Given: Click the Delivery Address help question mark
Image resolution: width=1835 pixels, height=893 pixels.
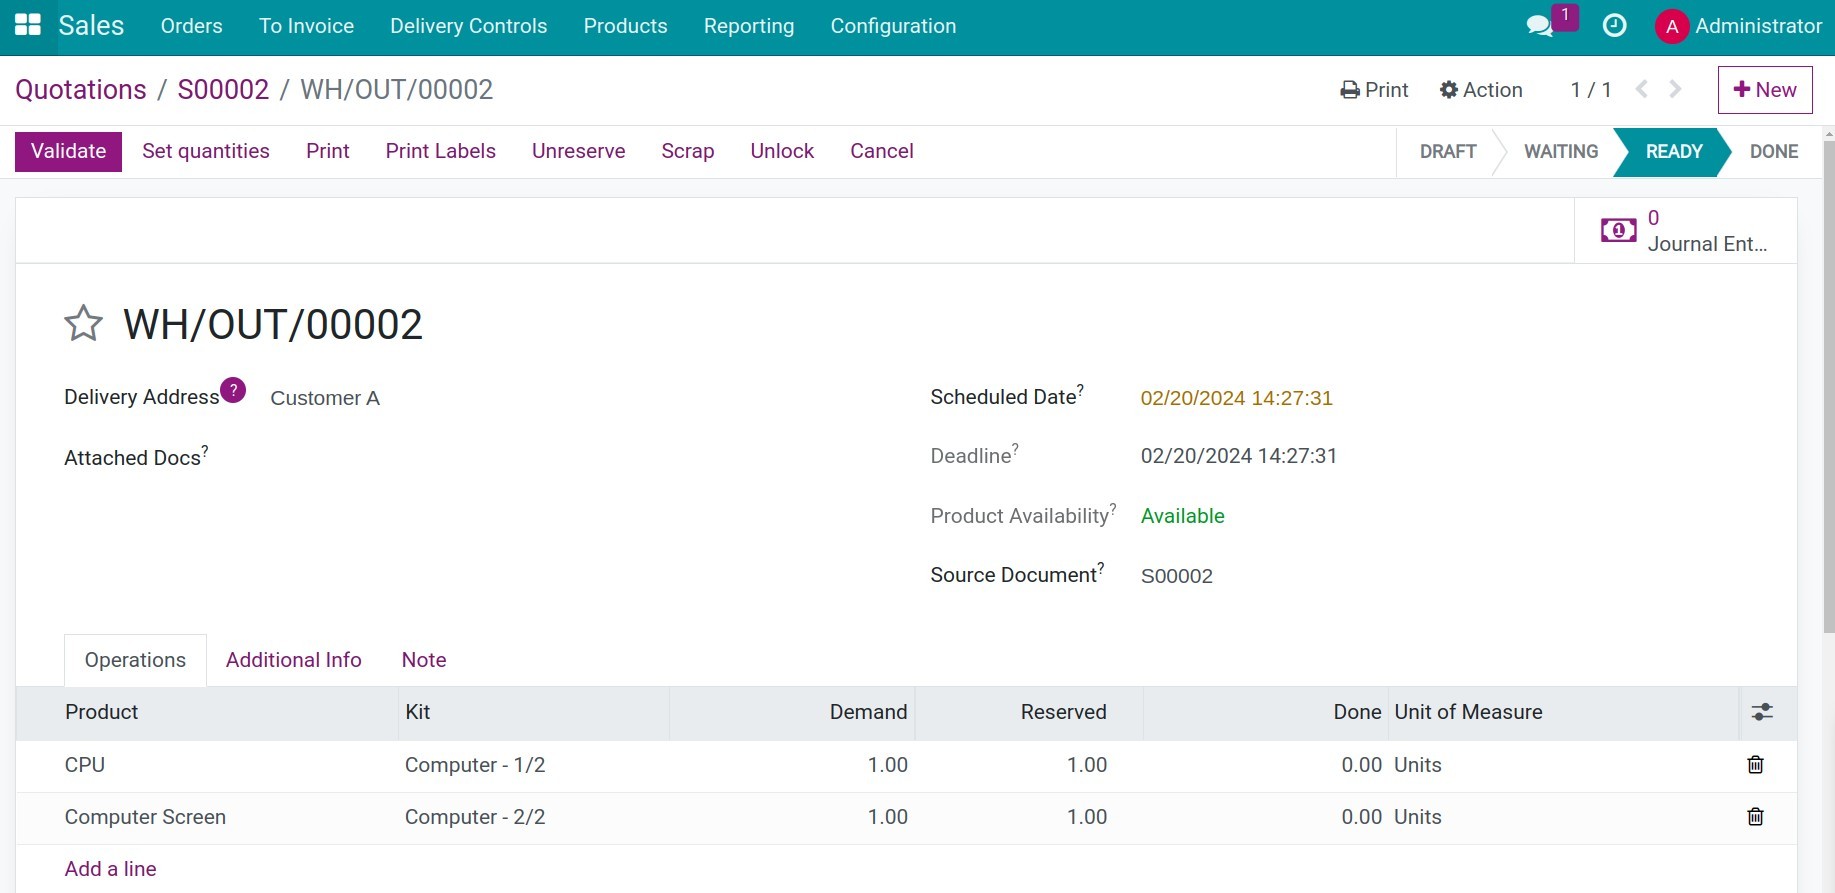Looking at the screenshot, I should (233, 390).
